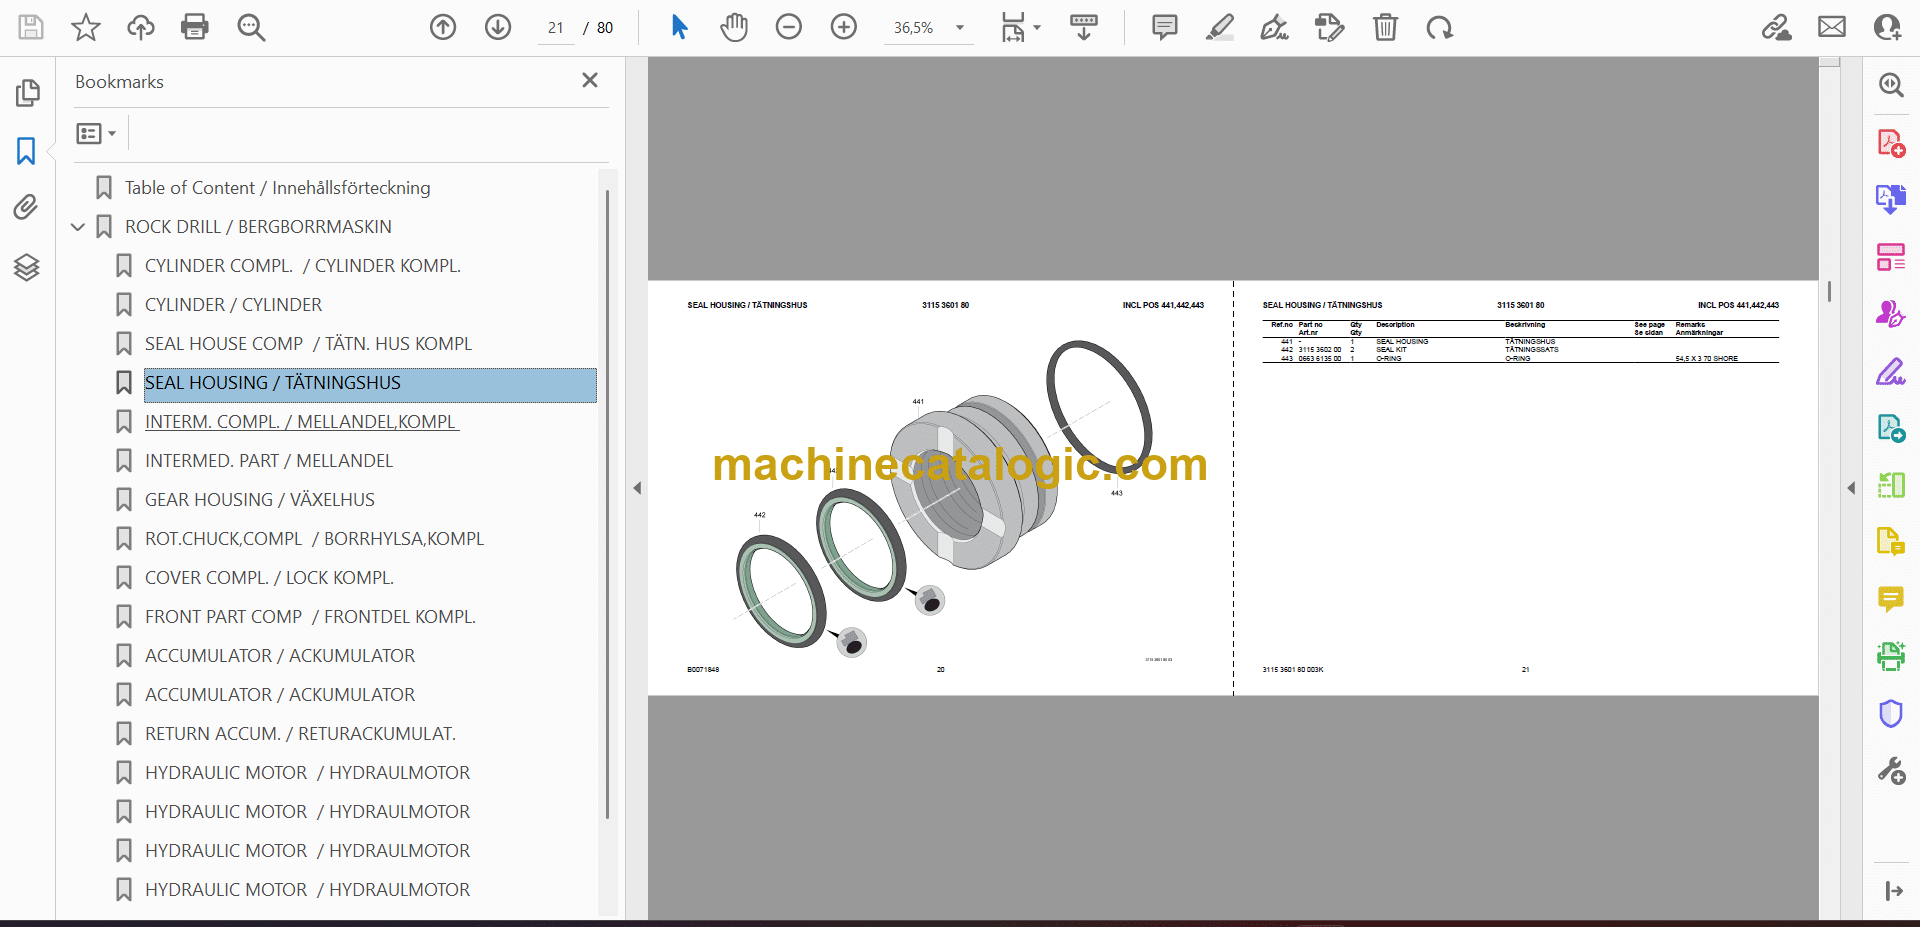Image resolution: width=1920 pixels, height=927 pixels.
Task: Open the attachments panel
Action: coord(27,208)
